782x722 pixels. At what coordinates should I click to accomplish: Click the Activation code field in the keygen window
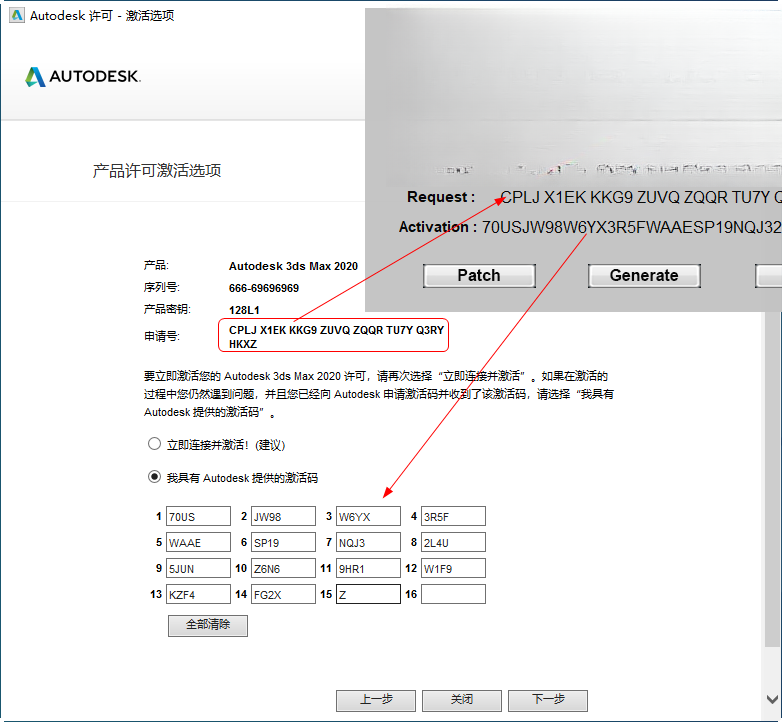click(x=631, y=227)
